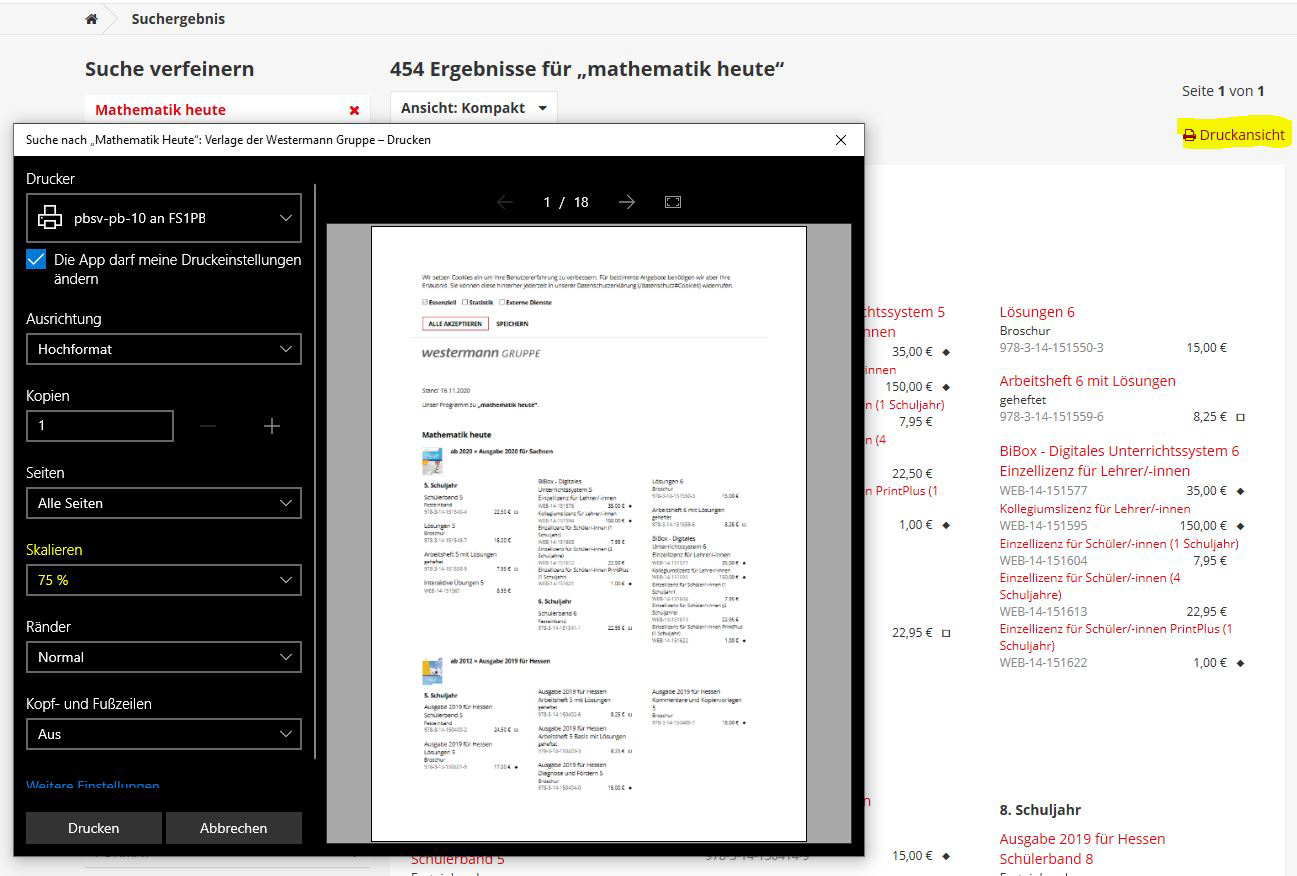Open Ausgabe 2019 für Hessen Schülerband 8

[x=1083, y=848]
